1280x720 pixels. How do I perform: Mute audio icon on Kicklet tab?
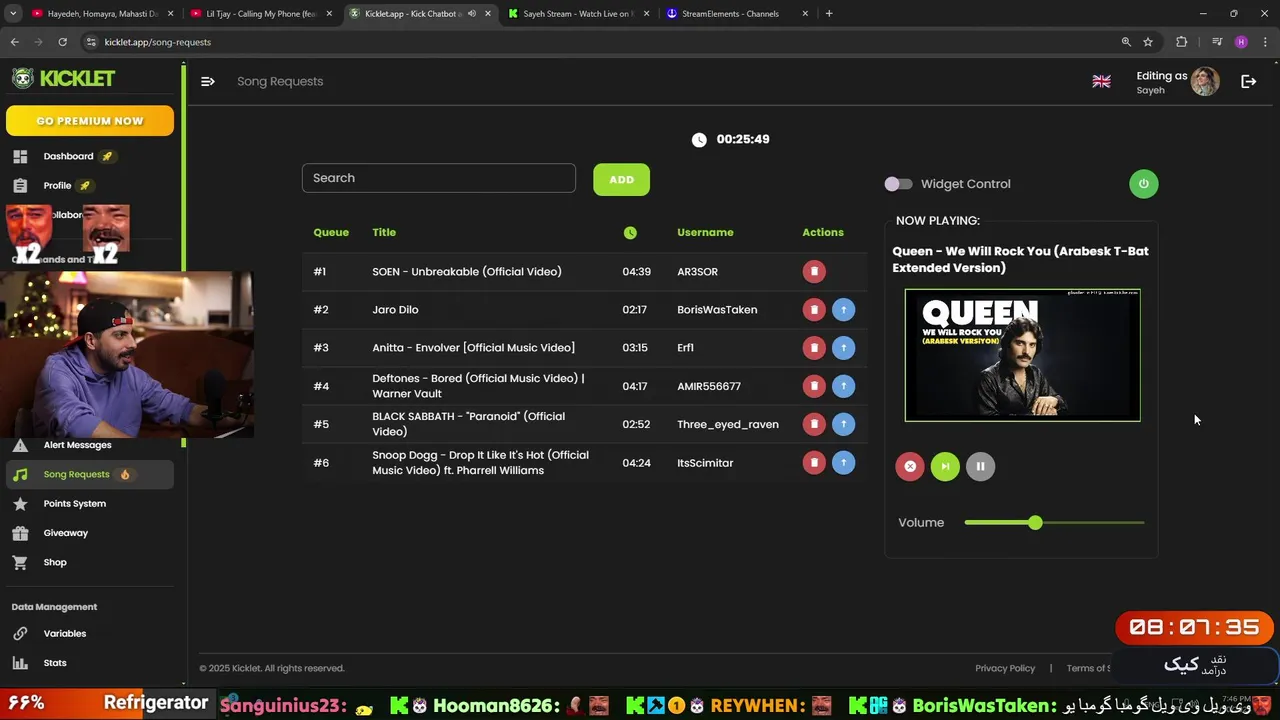[472, 14]
